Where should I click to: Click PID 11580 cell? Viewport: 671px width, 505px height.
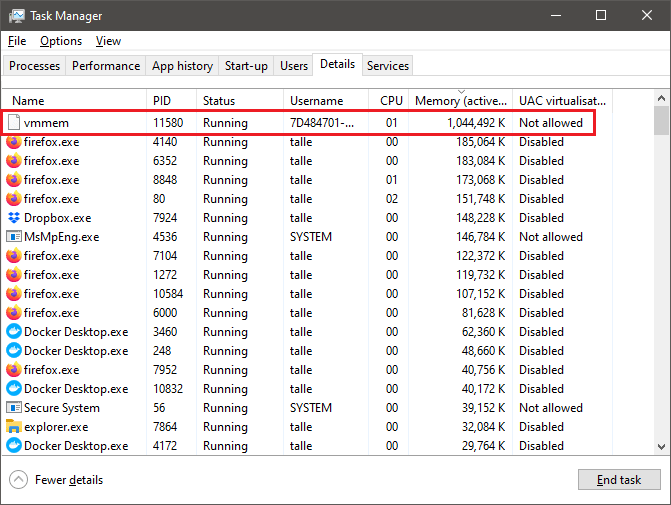point(168,123)
